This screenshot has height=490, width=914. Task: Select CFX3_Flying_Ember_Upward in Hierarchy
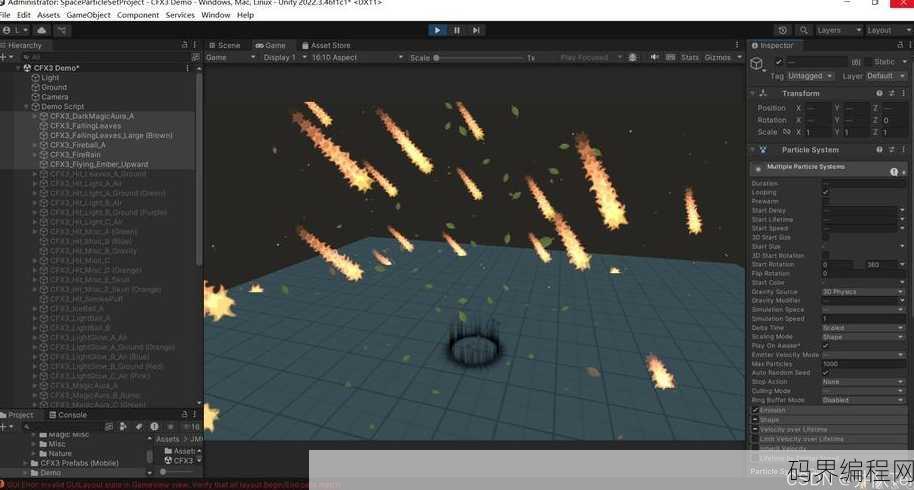tap(99, 164)
